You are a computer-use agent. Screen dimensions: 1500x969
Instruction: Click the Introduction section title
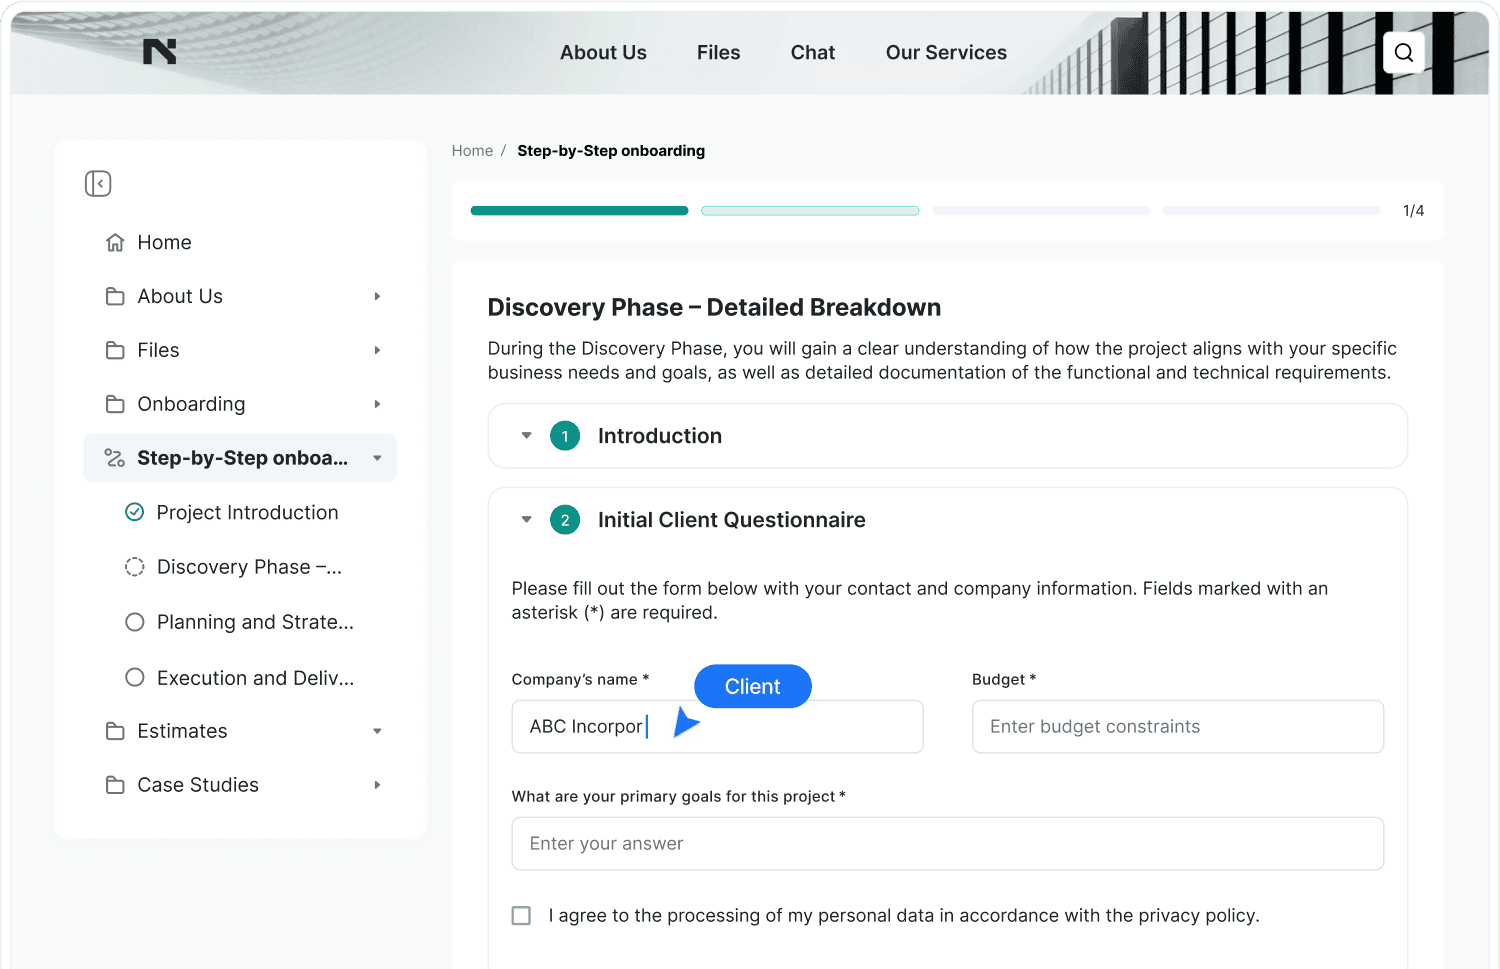(660, 436)
